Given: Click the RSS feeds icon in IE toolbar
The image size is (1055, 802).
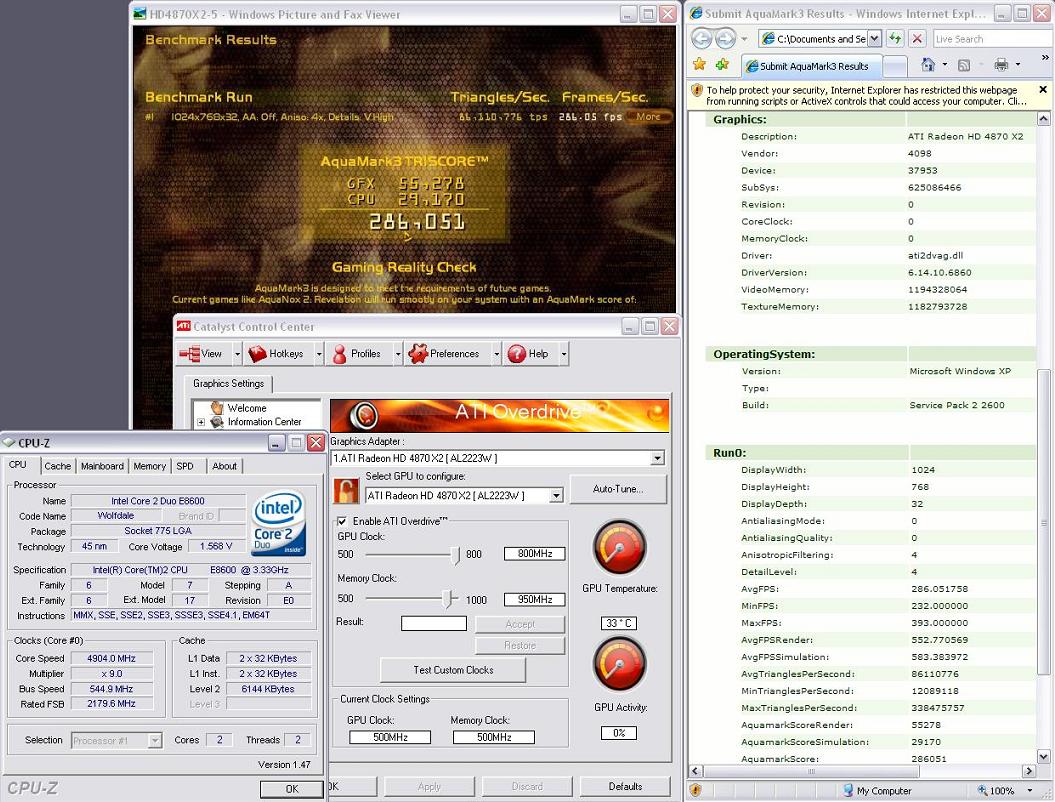Looking at the screenshot, I should [964, 65].
